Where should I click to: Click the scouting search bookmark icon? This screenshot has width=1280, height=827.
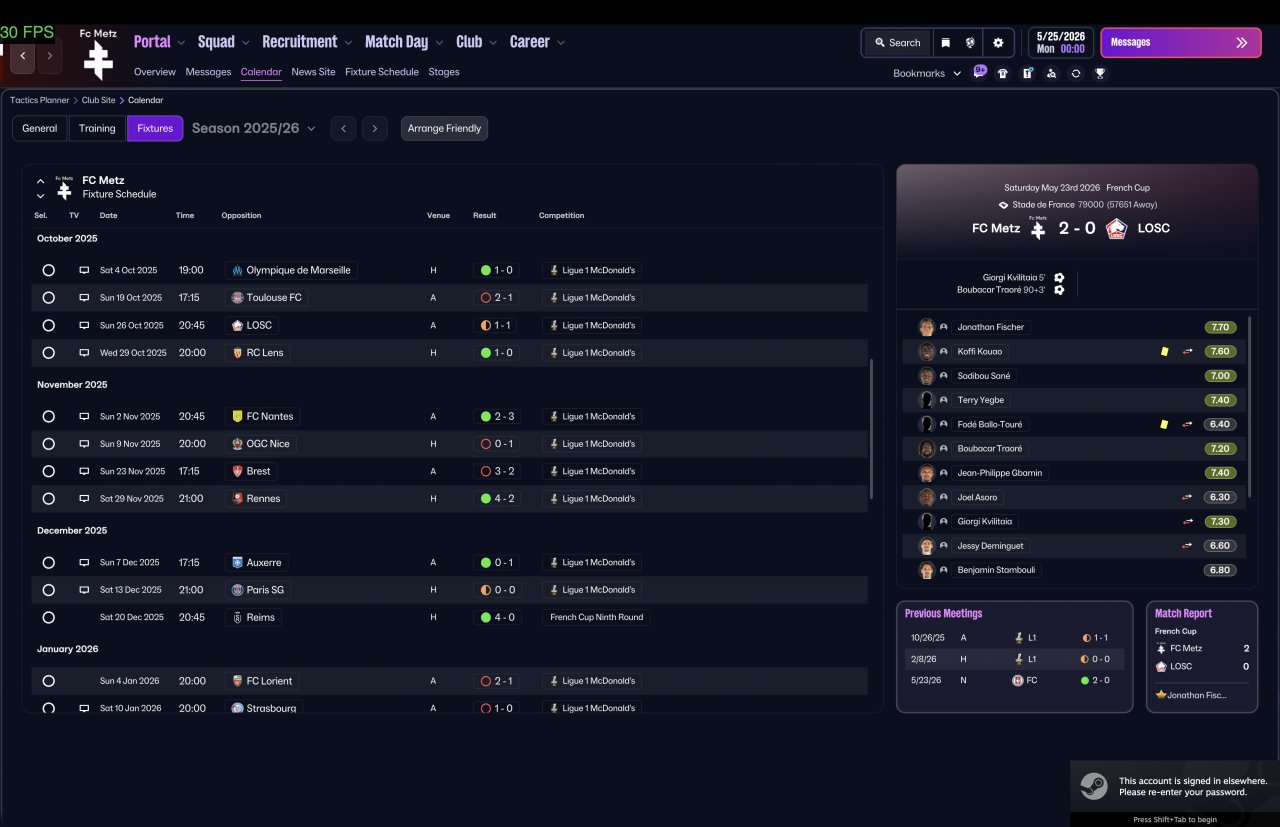click(1051, 73)
